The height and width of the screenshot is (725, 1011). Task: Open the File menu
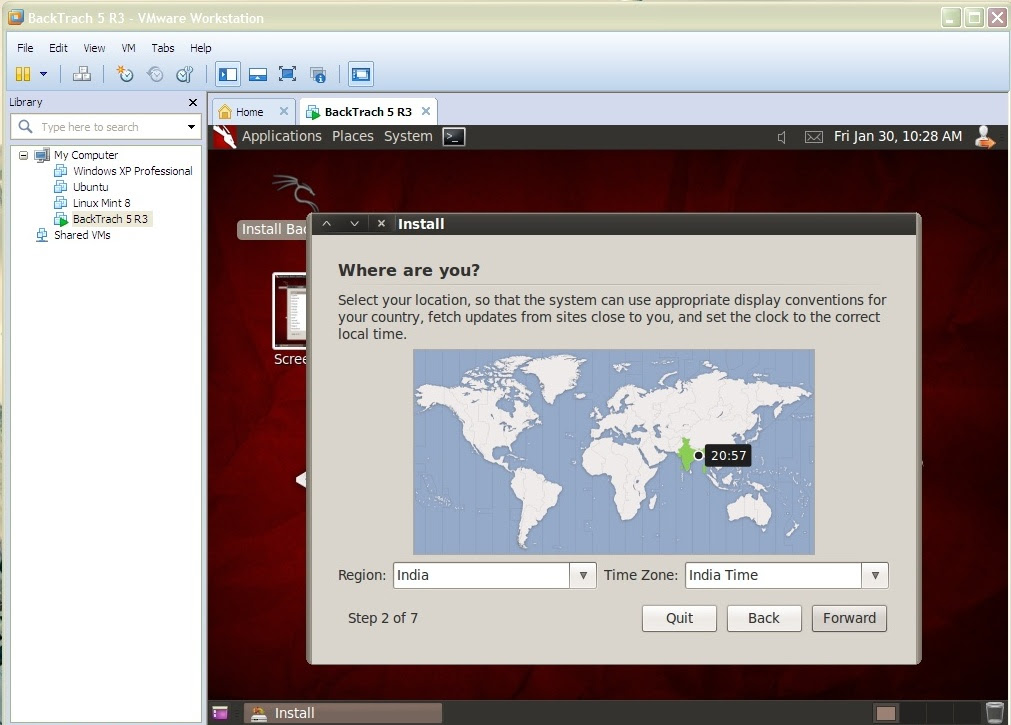click(x=25, y=48)
